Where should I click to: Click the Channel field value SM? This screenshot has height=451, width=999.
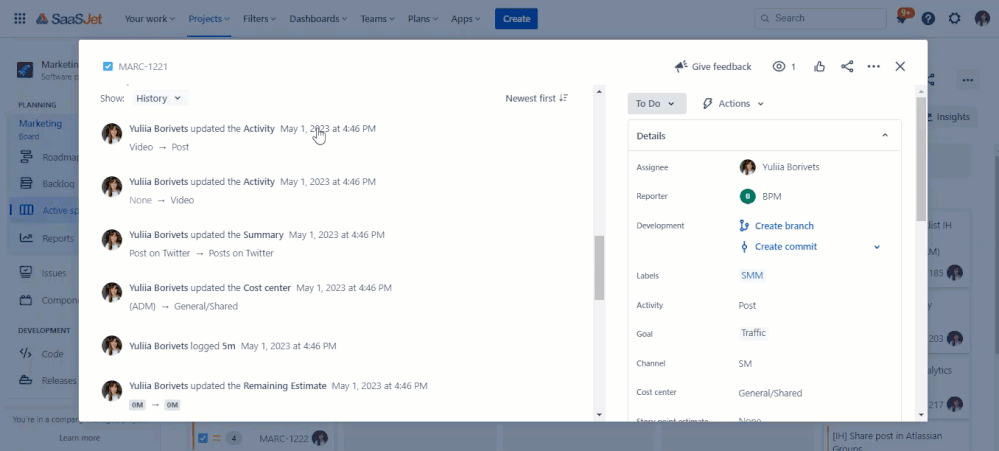[x=745, y=363]
